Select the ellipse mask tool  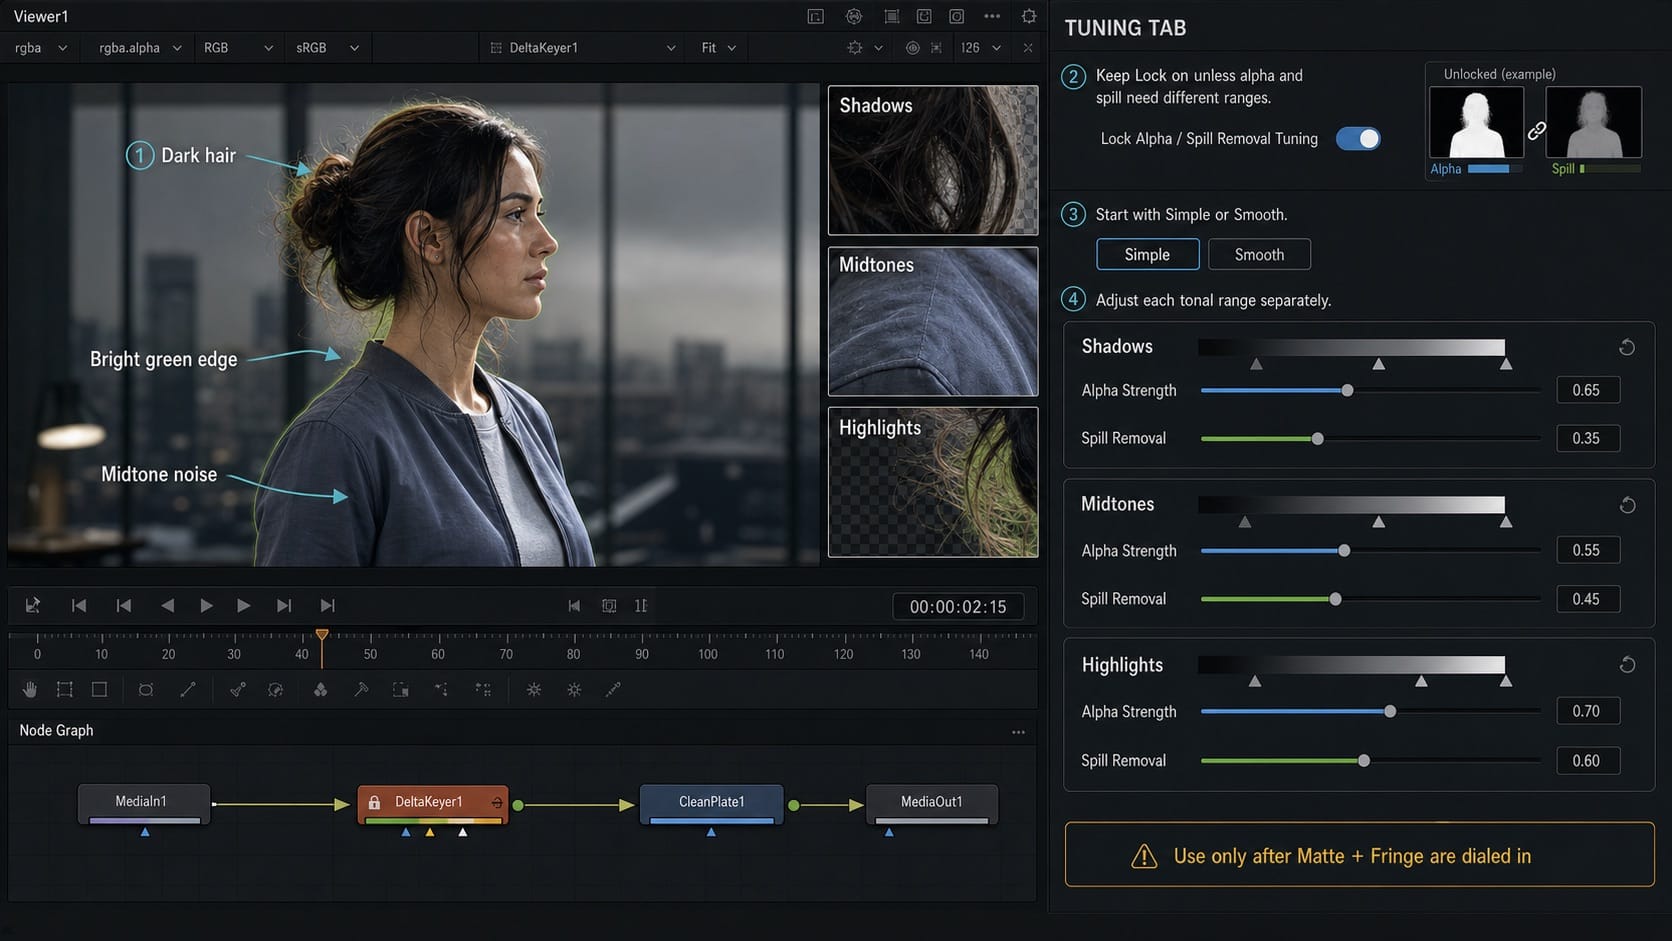(x=146, y=690)
